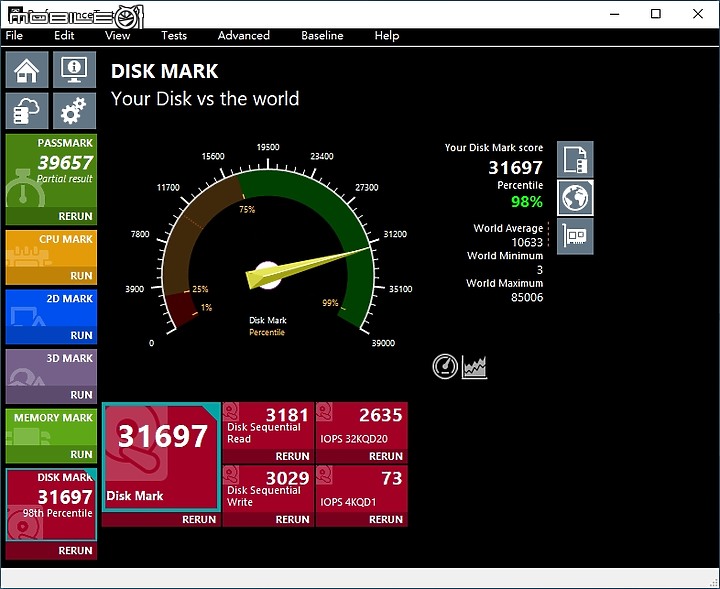Rerun the Disk Sequential Read test
This screenshot has width=720, height=589.
[292, 456]
